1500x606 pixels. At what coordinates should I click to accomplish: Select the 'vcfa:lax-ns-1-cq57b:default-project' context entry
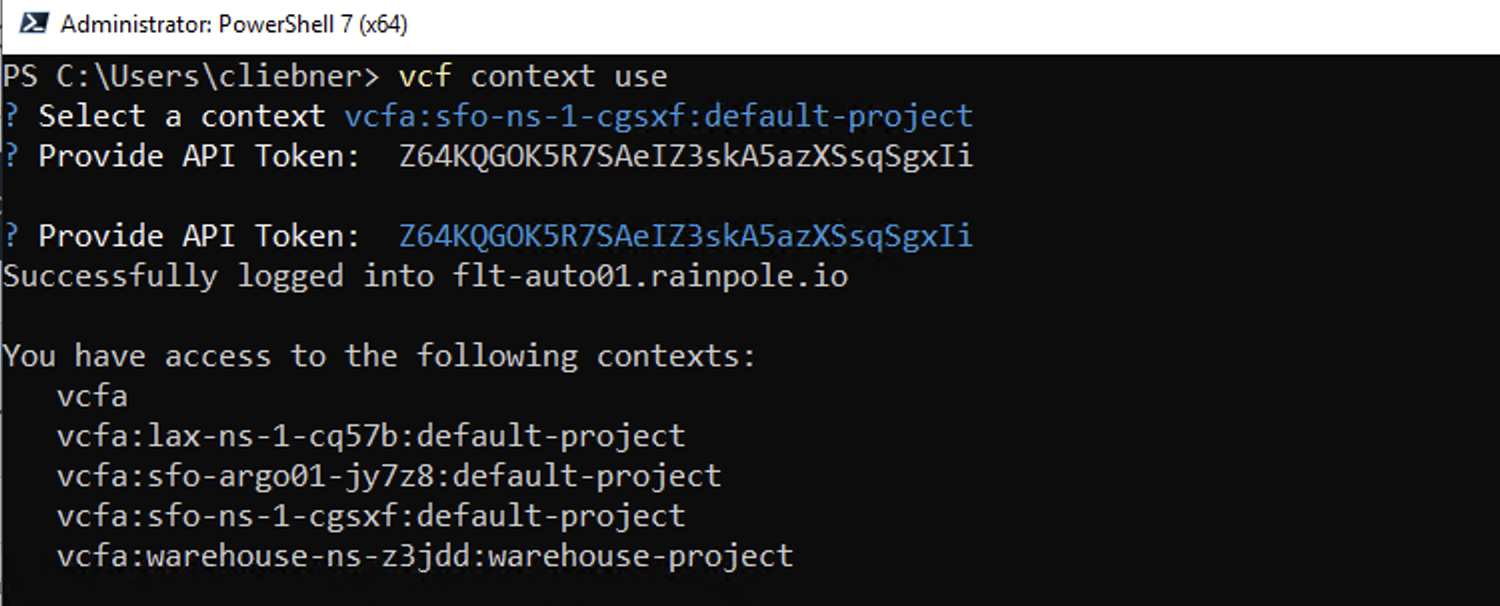pos(371,436)
